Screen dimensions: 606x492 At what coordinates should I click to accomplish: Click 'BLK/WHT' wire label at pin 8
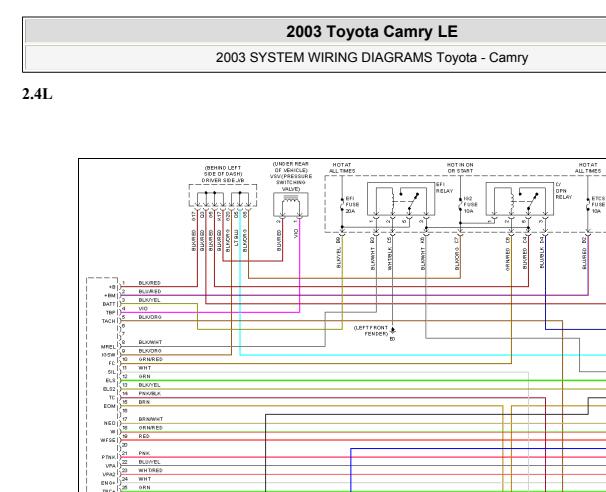150,342
